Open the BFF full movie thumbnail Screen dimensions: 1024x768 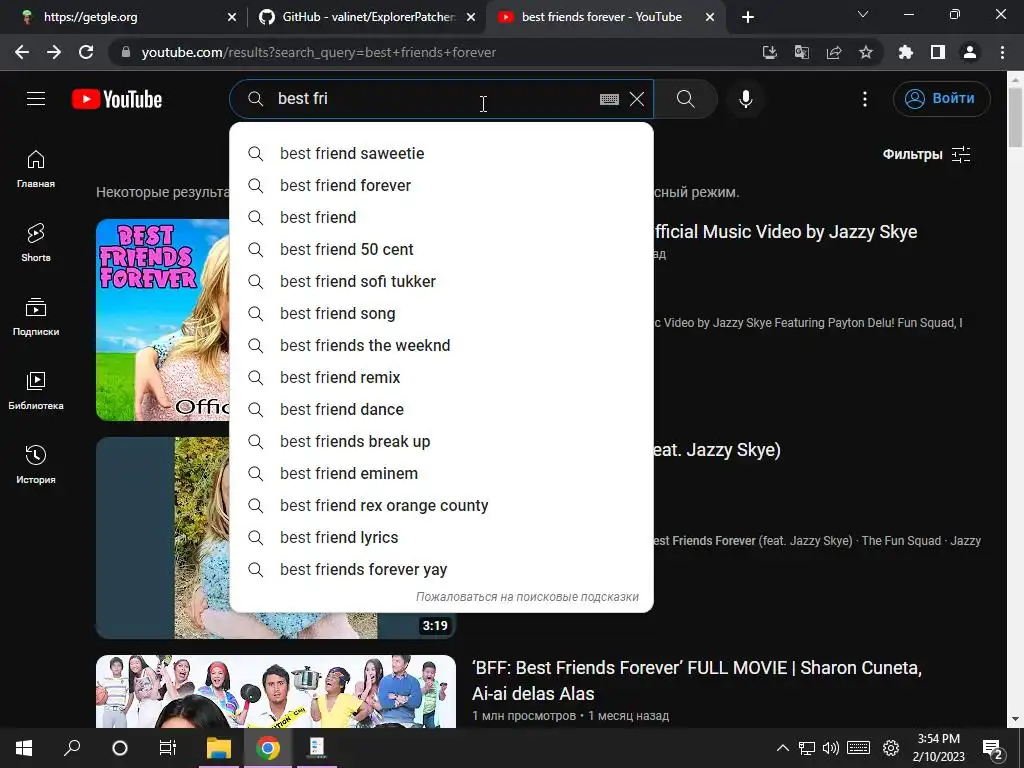[276, 691]
